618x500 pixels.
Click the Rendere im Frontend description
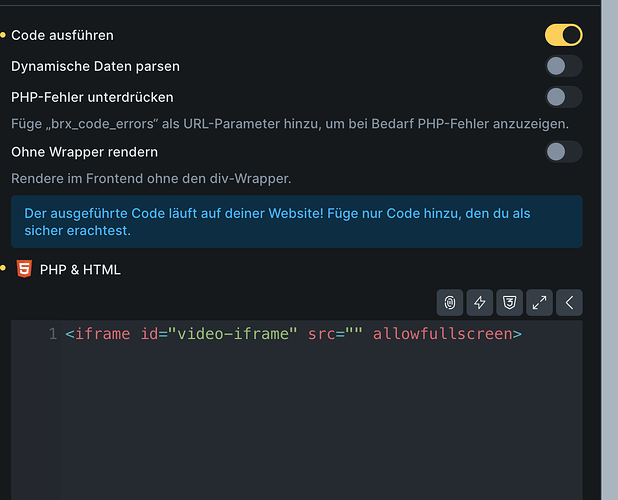tap(151, 178)
